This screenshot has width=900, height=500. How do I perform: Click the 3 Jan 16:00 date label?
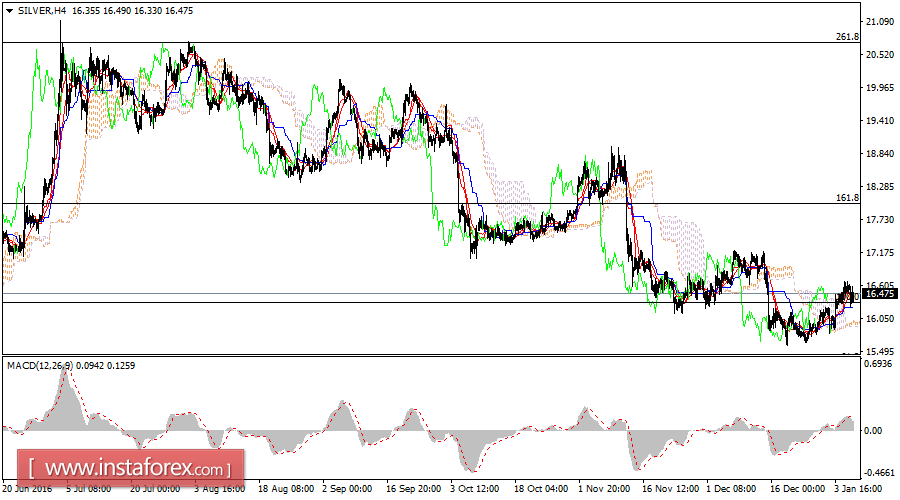pos(858,489)
